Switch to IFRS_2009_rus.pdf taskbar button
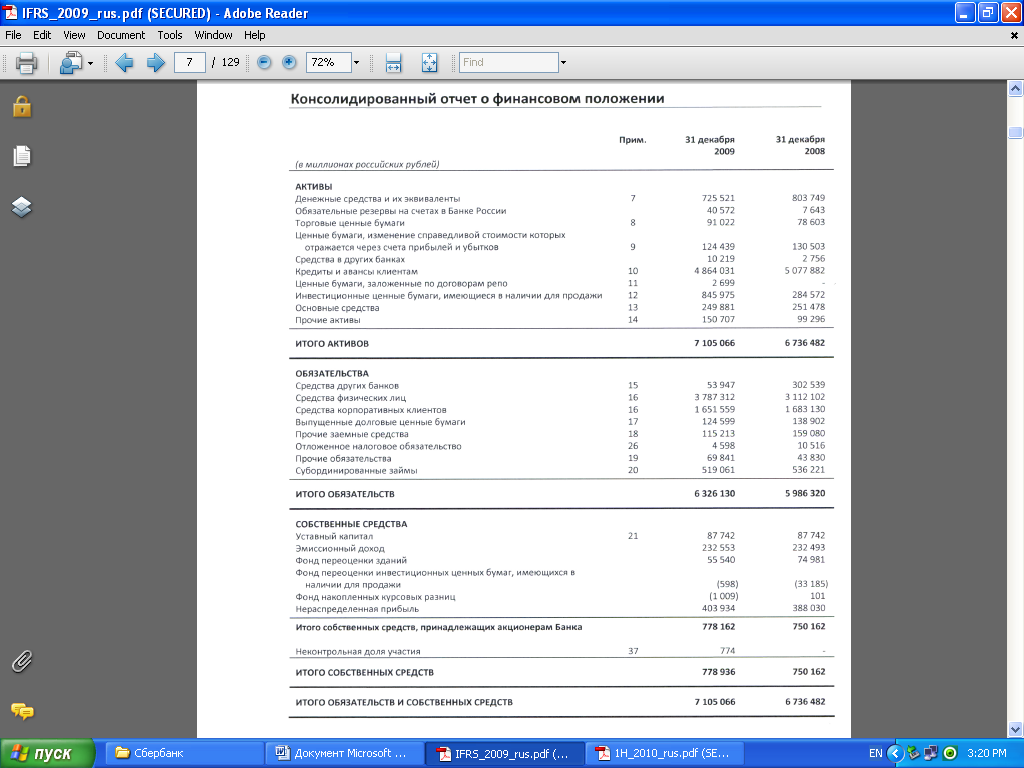The height and width of the screenshot is (768, 1024). click(x=505, y=754)
